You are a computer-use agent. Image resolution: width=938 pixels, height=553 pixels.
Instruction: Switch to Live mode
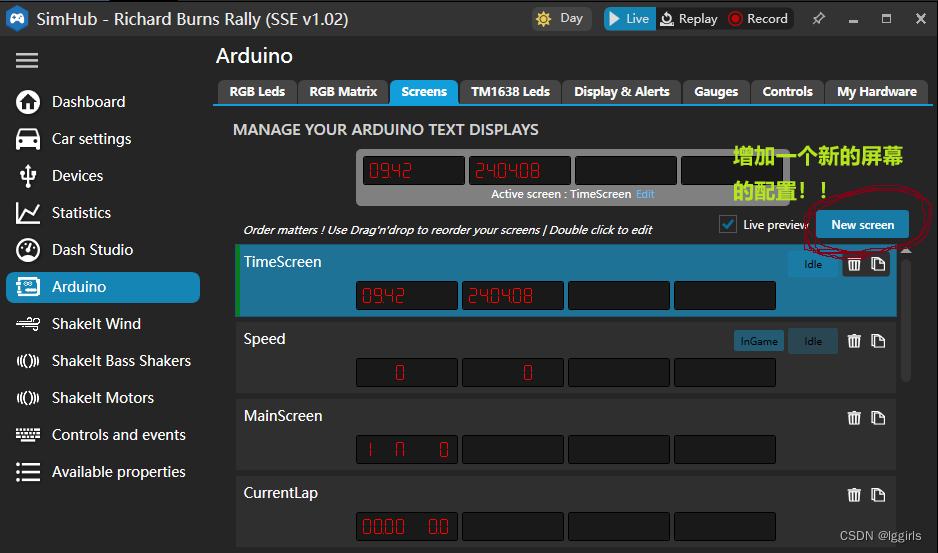[629, 19]
